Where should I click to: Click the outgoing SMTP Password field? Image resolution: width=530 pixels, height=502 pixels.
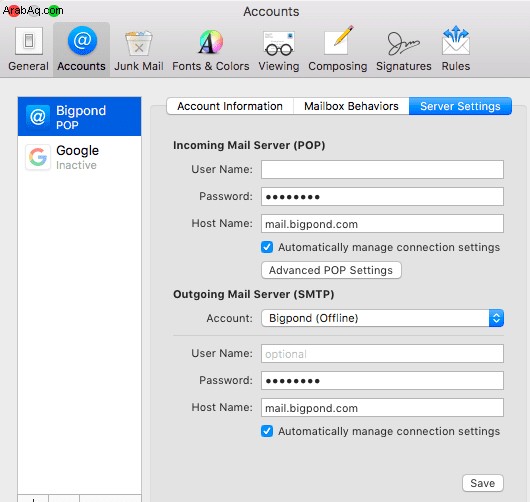tap(382, 381)
